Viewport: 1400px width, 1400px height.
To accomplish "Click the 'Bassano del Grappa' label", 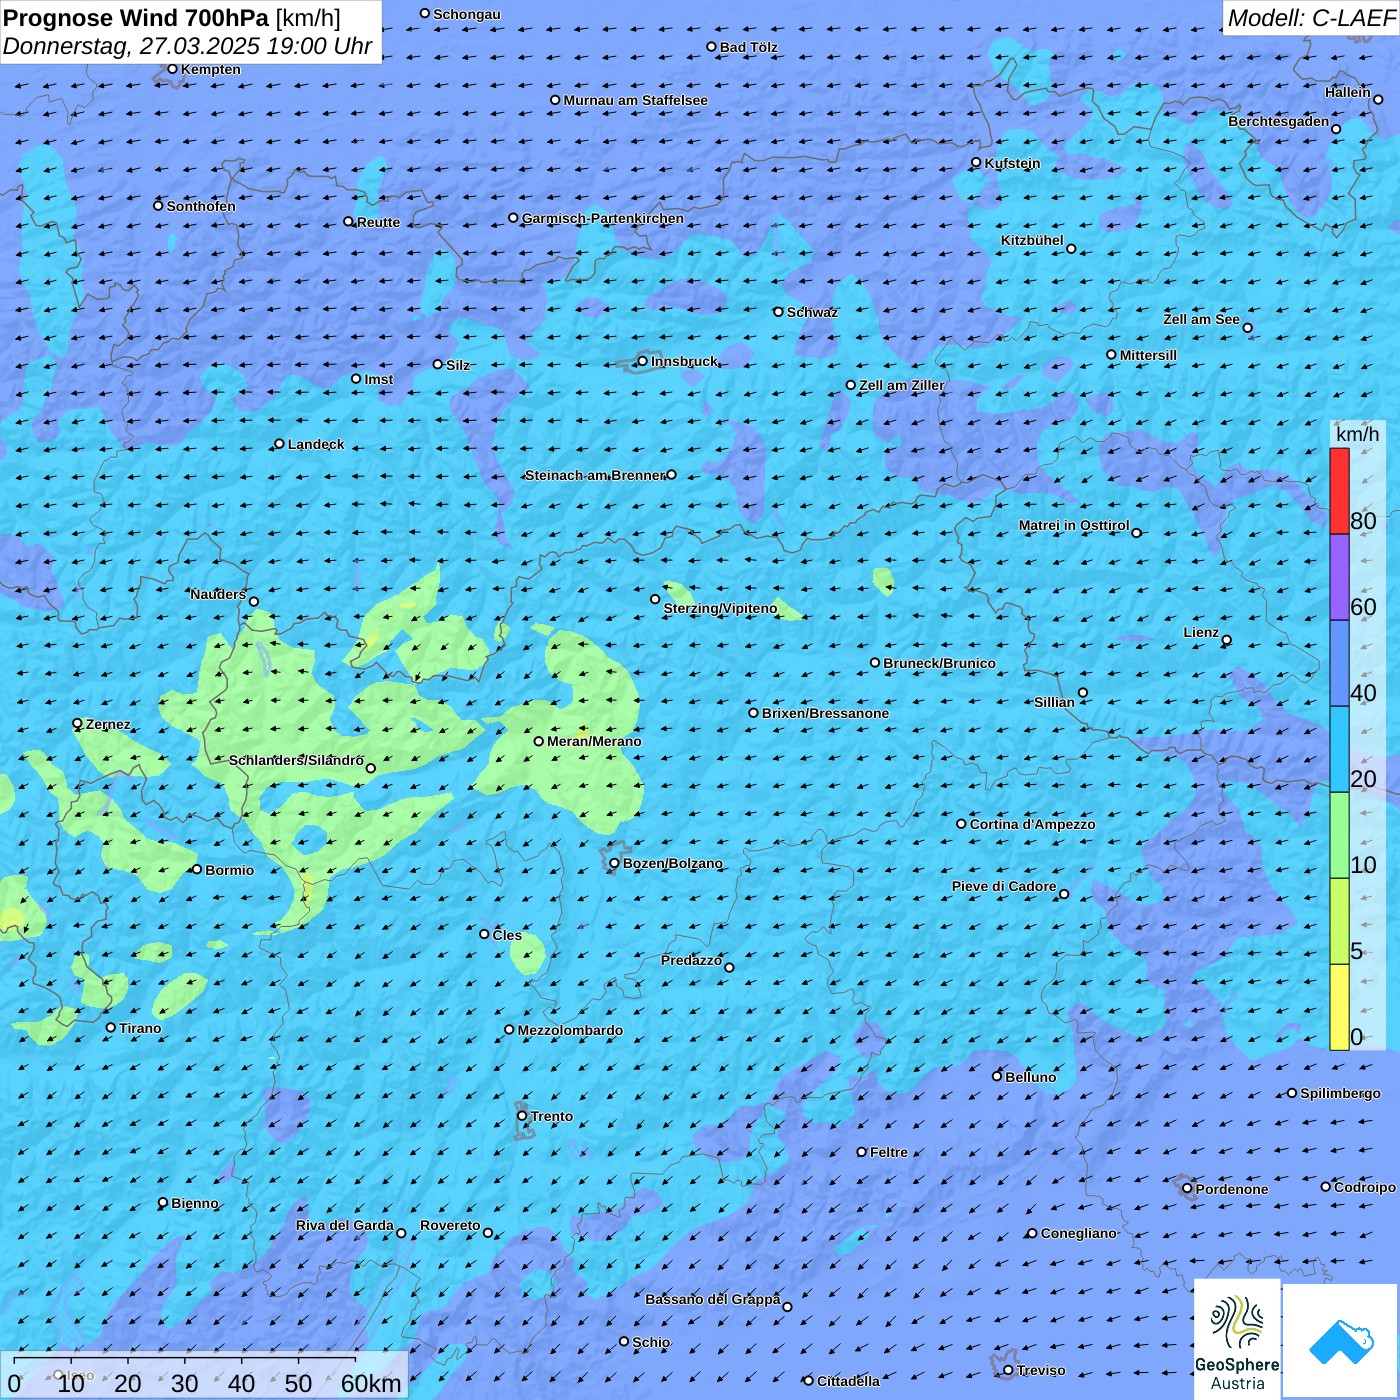I will click(x=712, y=1299).
